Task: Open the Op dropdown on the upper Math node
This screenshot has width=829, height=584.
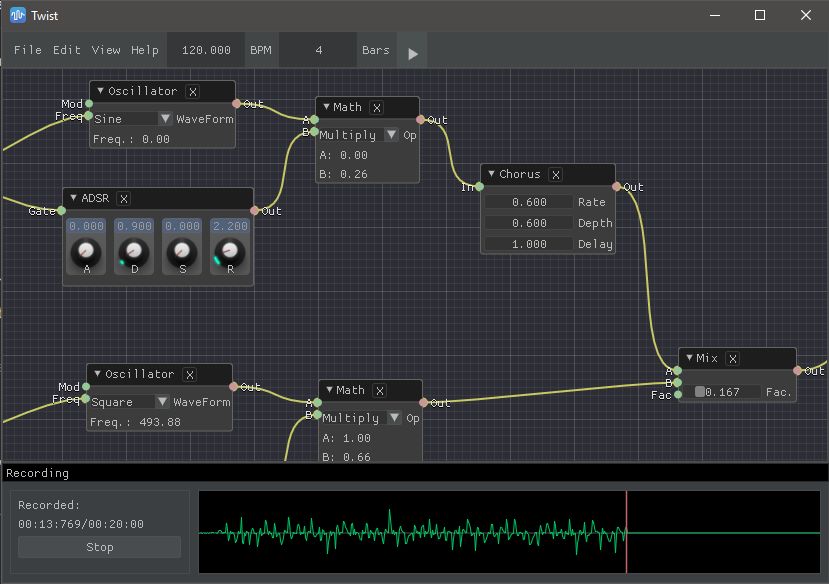Action: point(391,135)
